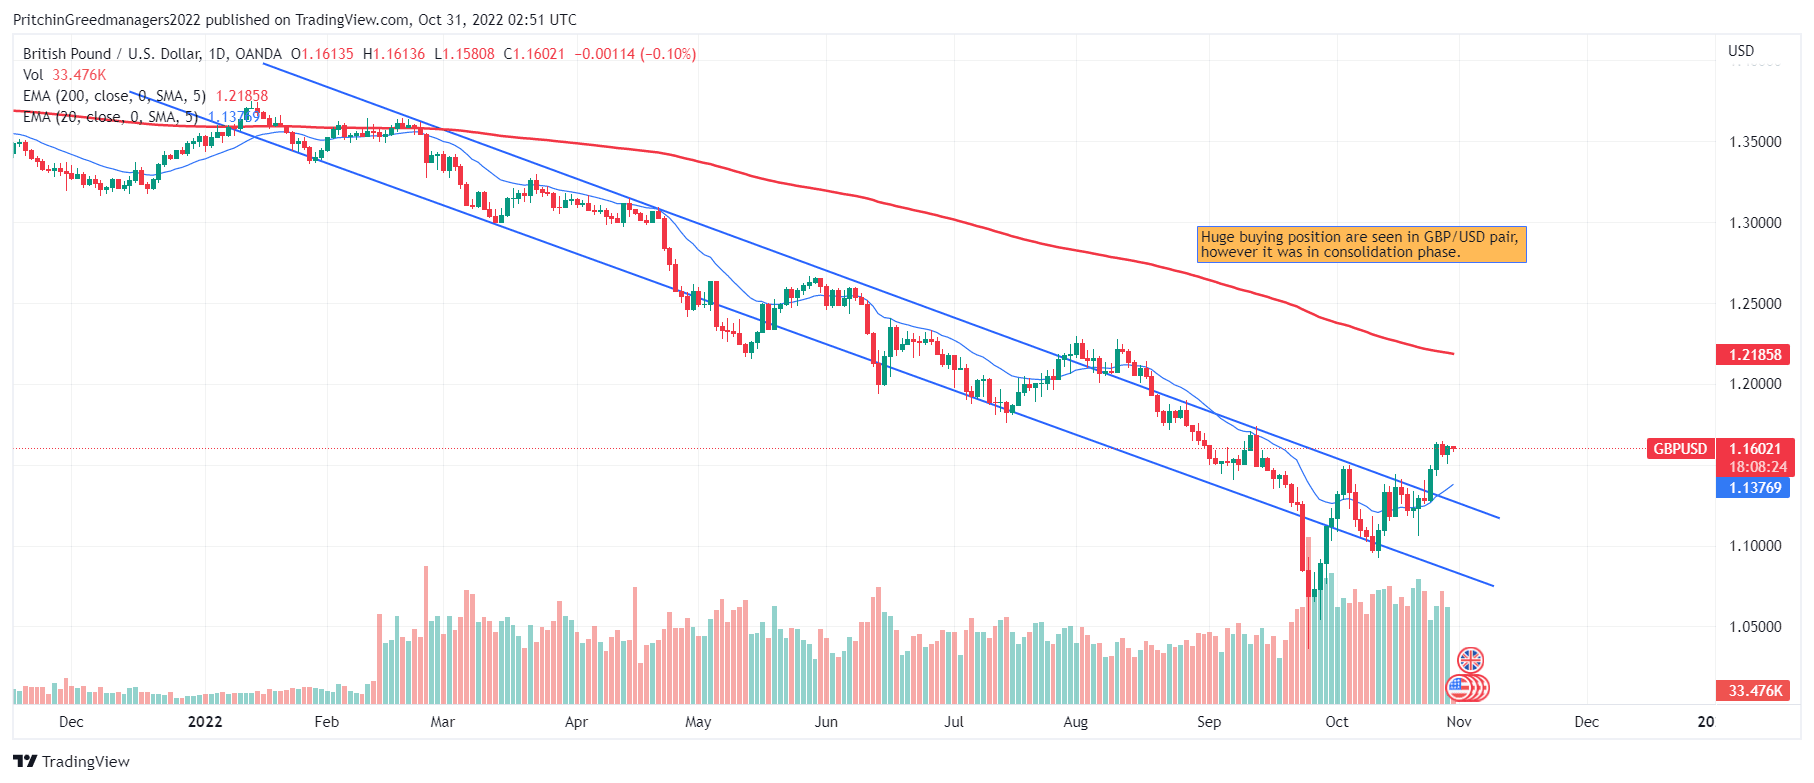Image resolution: width=1814 pixels, height=783 pixels.
Task: Click the EMA (200, close, 0, SMA, 5) legend
Action: pyautogui.click(x=114, y=96)
